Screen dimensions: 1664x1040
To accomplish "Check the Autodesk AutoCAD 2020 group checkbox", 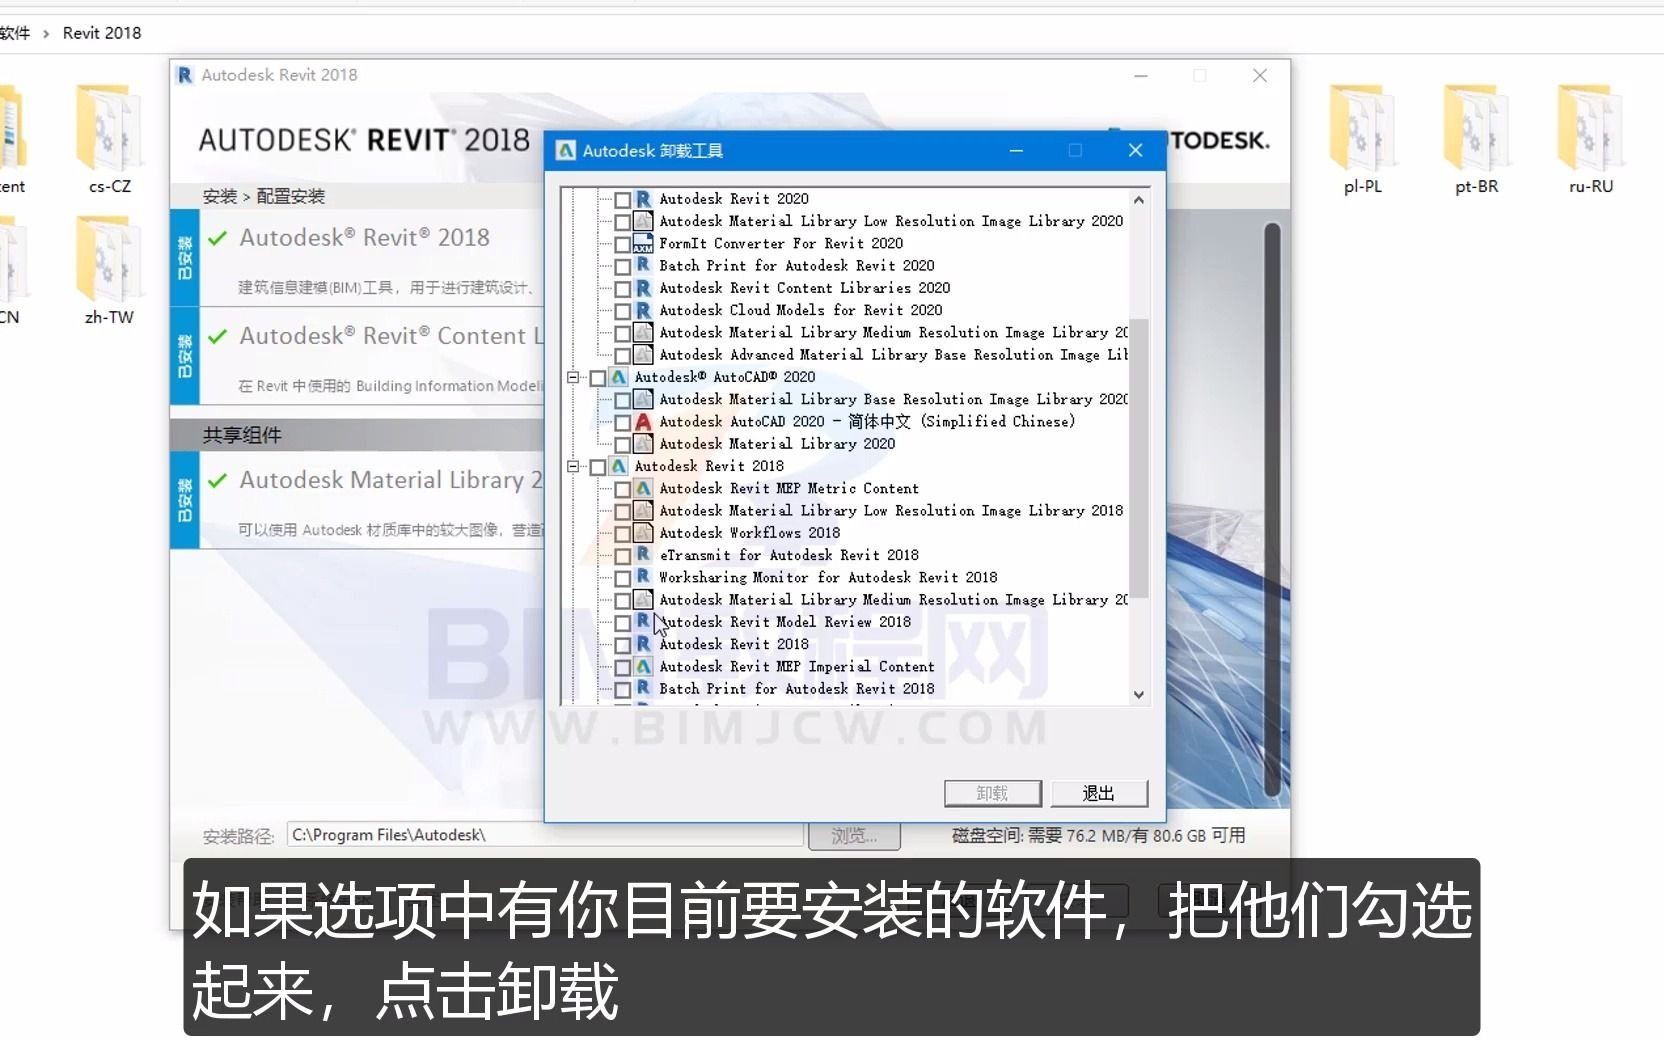I will (598, 378).
